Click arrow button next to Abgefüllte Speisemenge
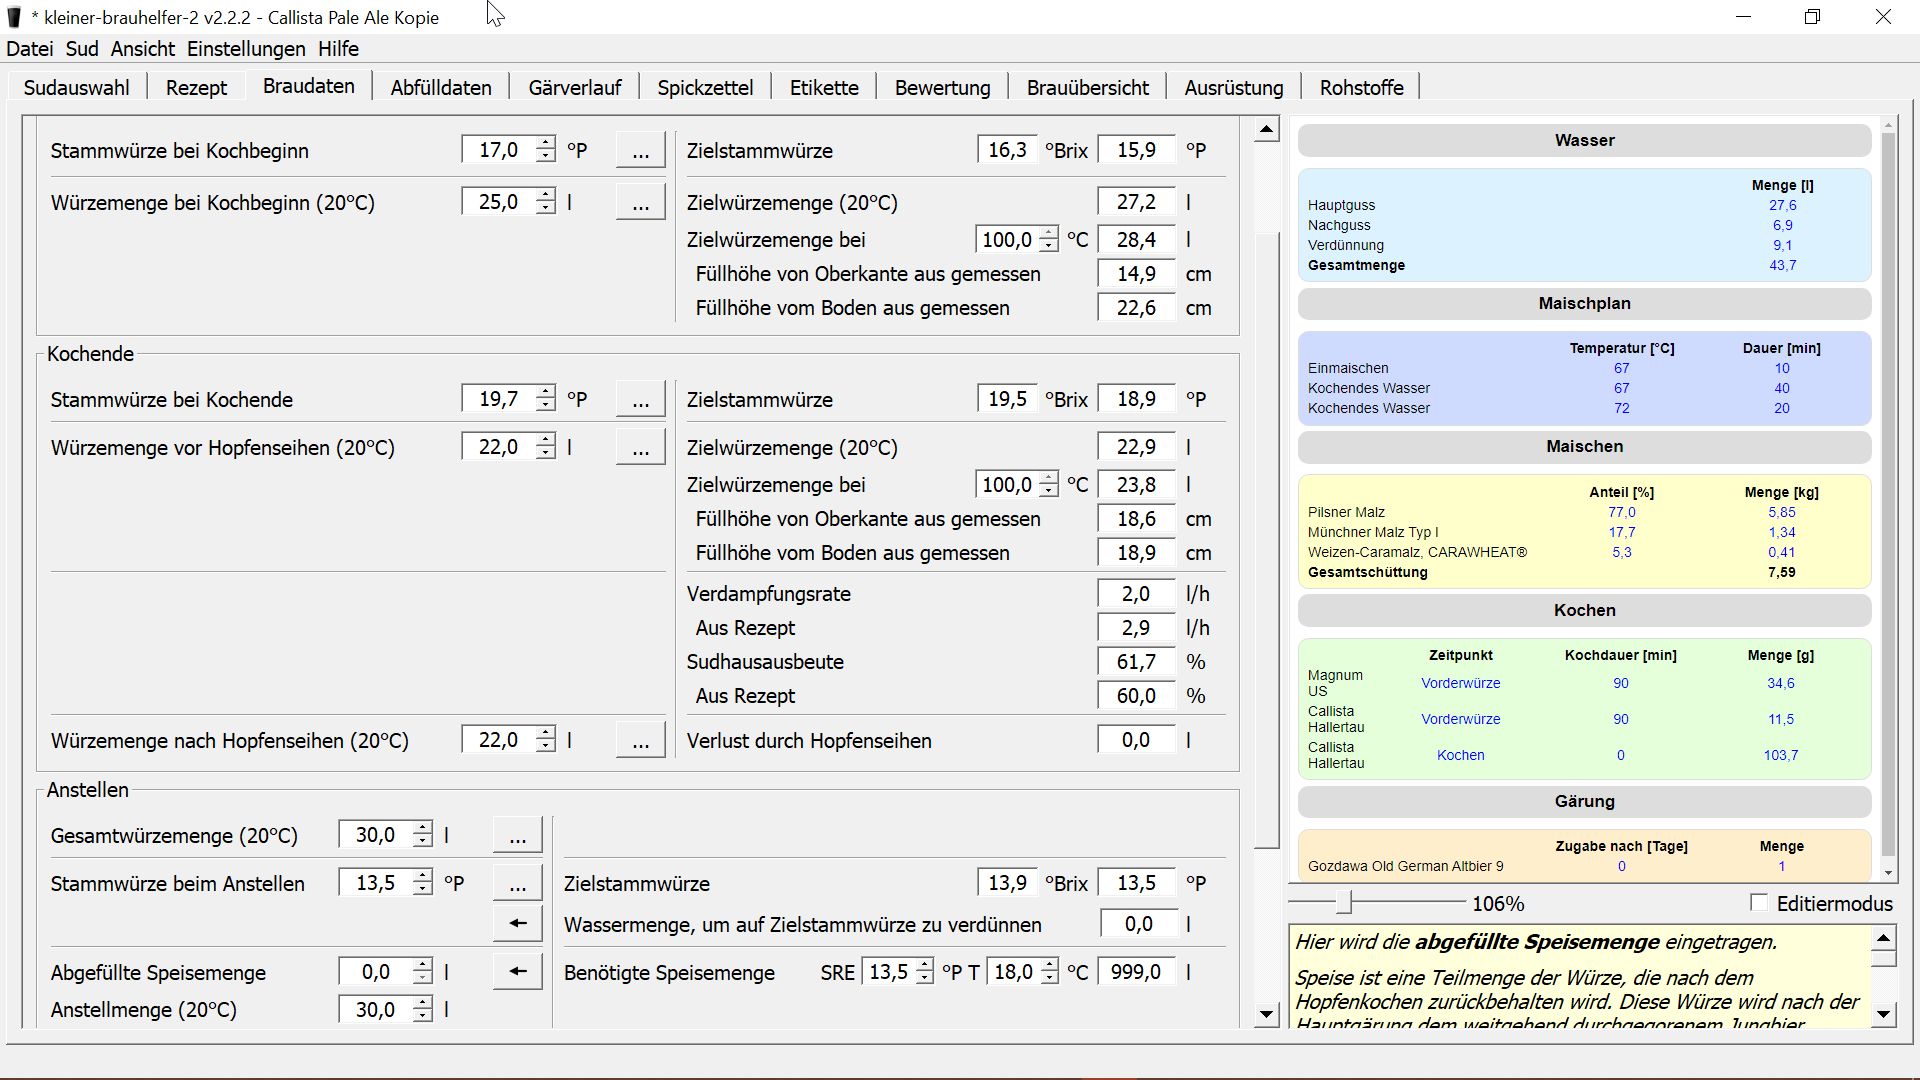The image size is (1920, 1080). pyautogui.click(x=517, y=972)
